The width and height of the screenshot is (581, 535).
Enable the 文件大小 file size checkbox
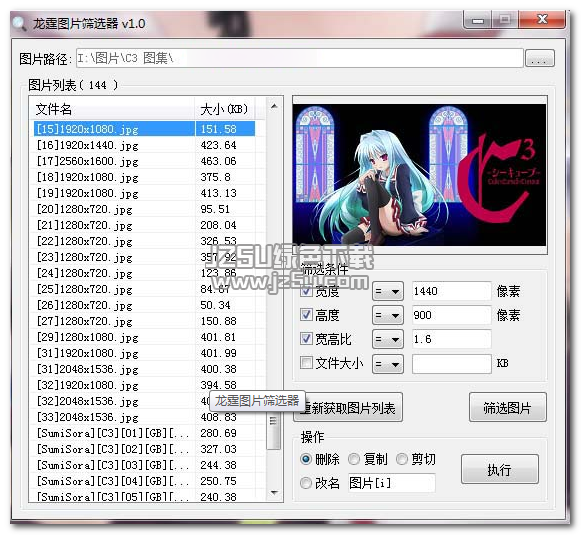(x=306, y=363)
